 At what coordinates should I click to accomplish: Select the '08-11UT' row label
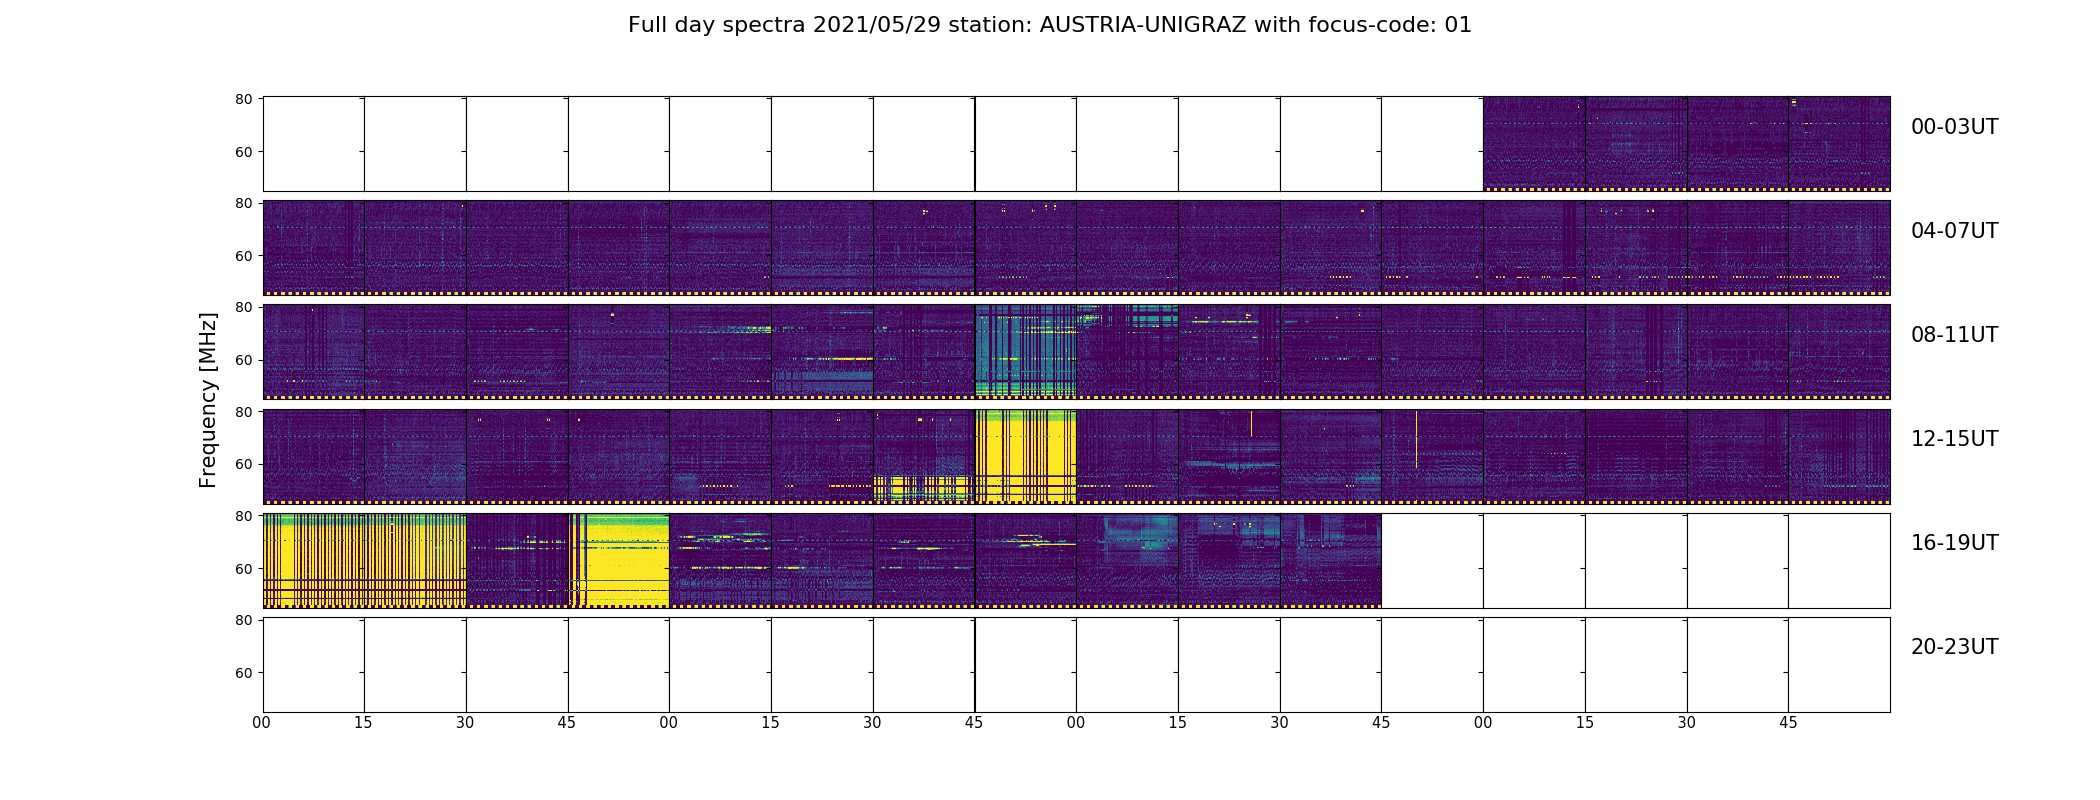pyautogui.click(x=1954, y=335)
